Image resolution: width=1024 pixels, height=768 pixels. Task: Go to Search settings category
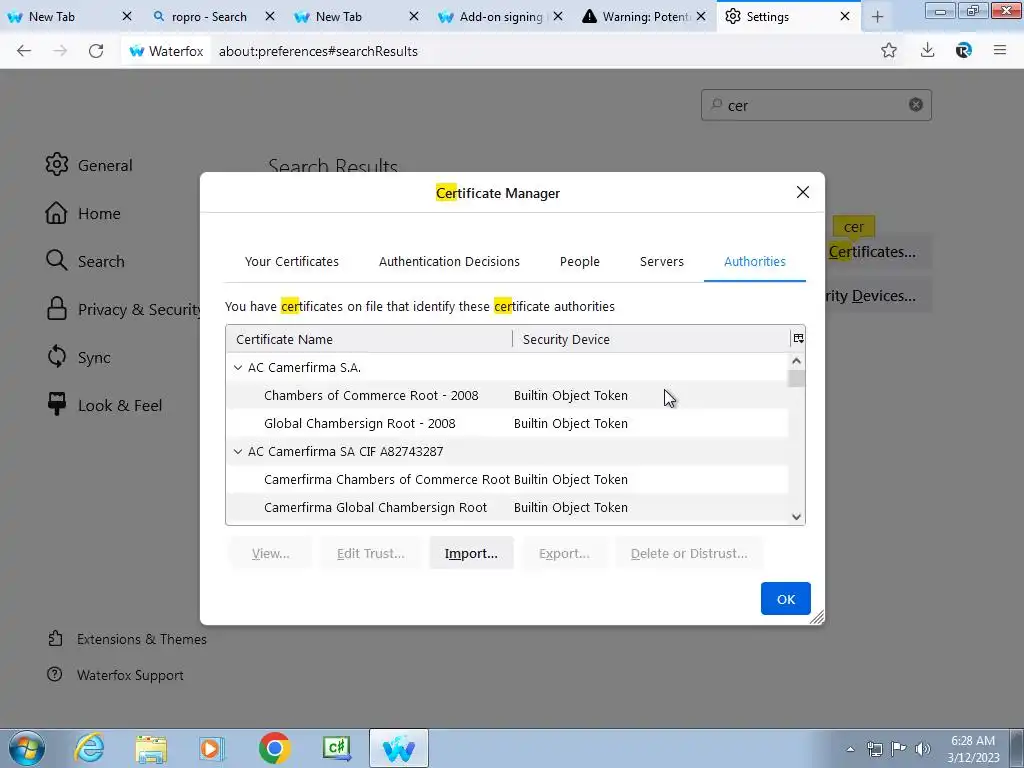[85, 261]
